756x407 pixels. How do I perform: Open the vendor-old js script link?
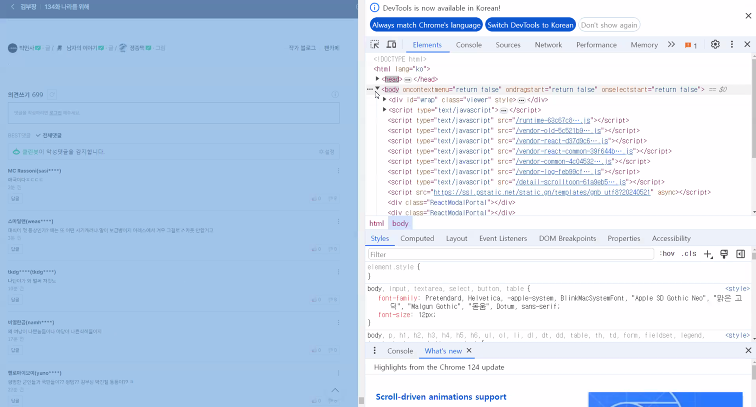pos(558,131)
